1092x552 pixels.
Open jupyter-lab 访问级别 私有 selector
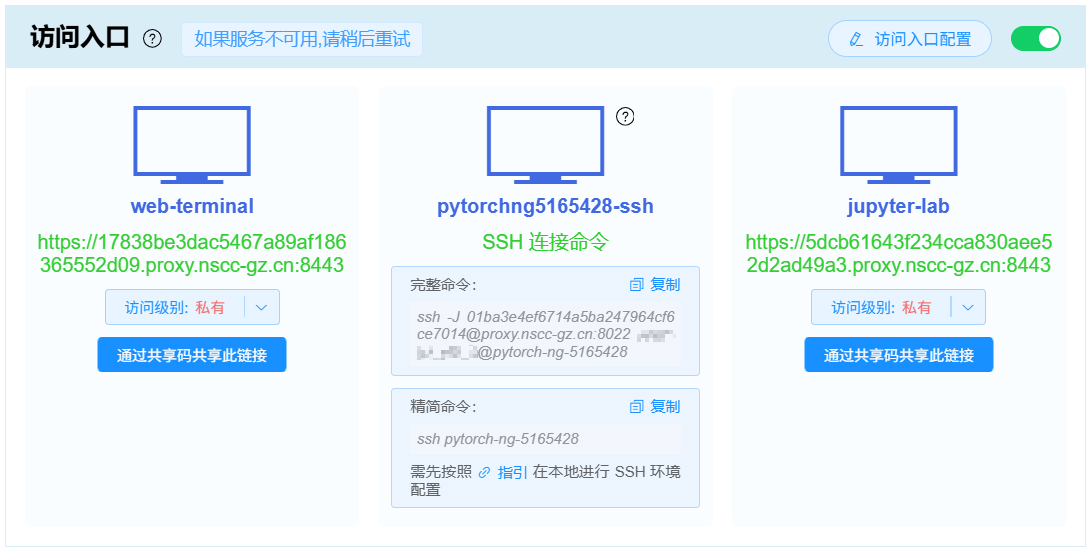881,307
